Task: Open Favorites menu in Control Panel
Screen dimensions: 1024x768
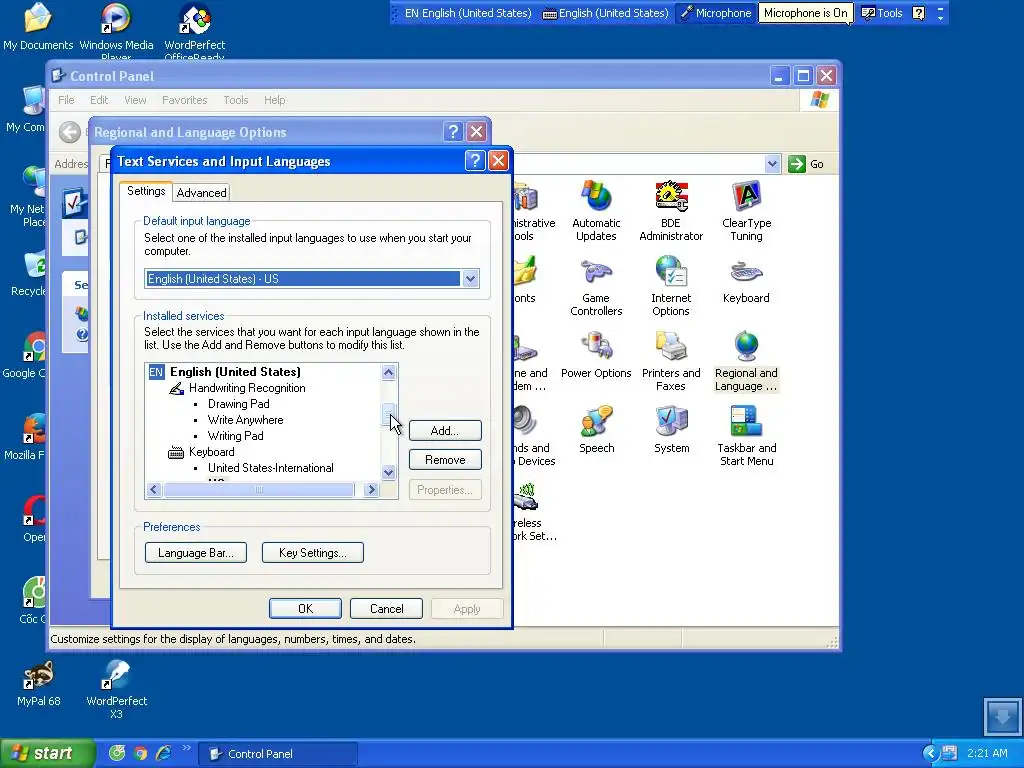Action: (x=184, y=100)
